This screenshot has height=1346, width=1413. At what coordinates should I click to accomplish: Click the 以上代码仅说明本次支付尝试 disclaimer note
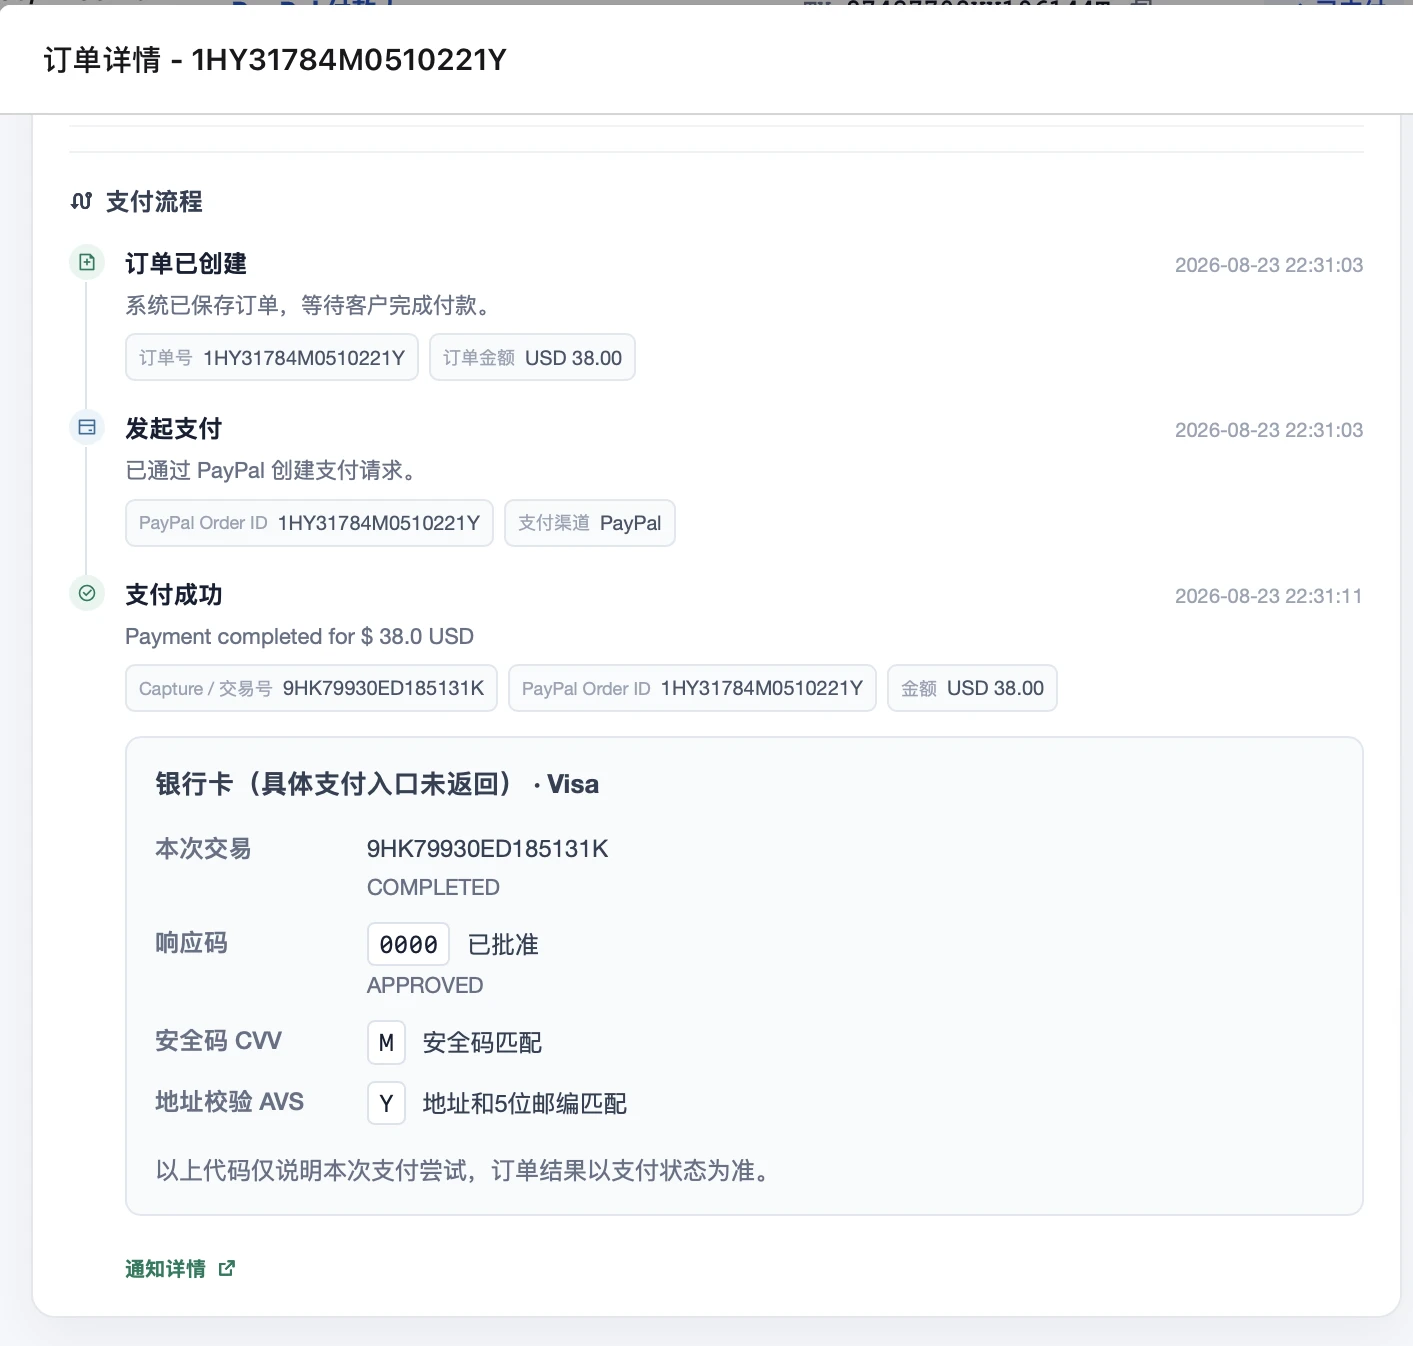pos(466,1170)
